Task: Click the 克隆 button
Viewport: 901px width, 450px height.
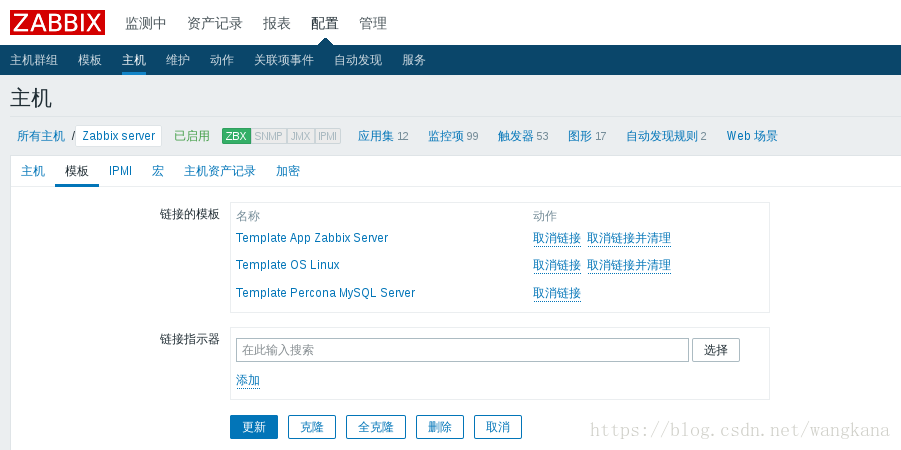Action: [x=312, y=427]
